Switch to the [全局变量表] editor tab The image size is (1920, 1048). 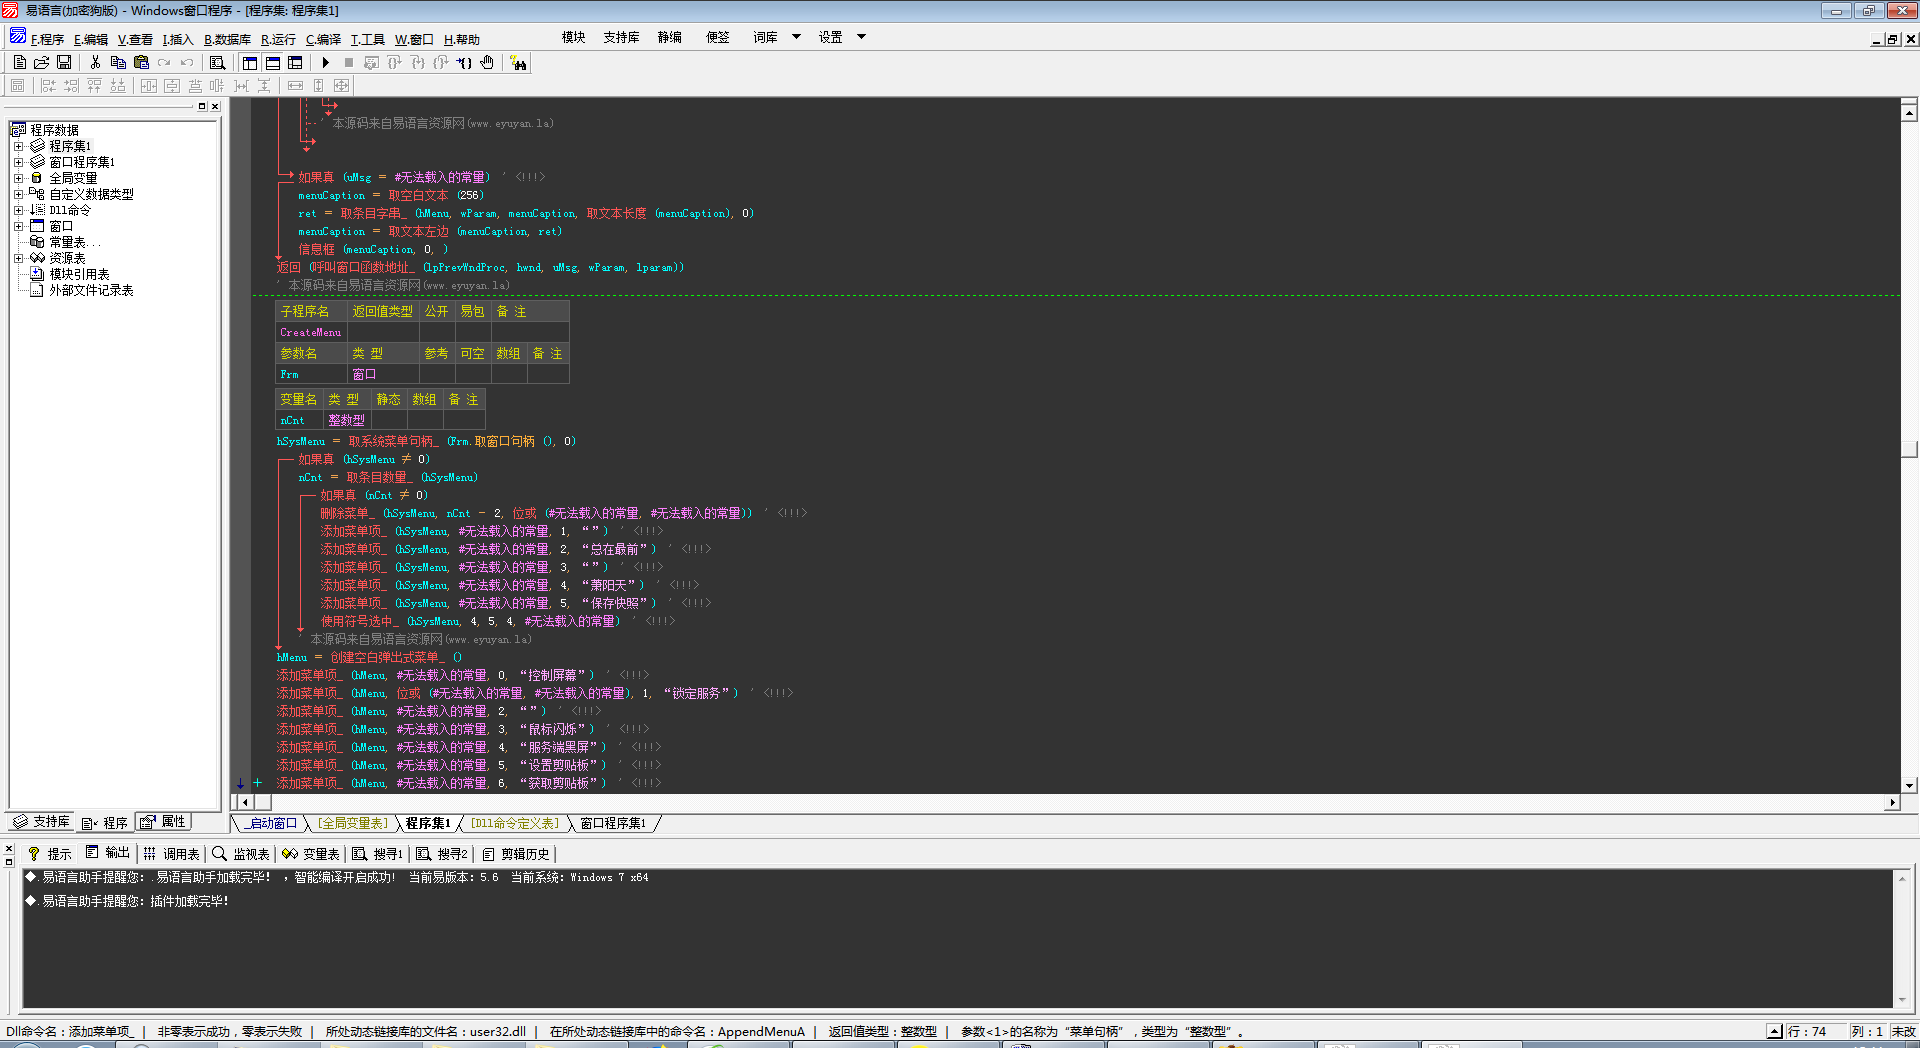pyautogui.click(x=352, y=823)
